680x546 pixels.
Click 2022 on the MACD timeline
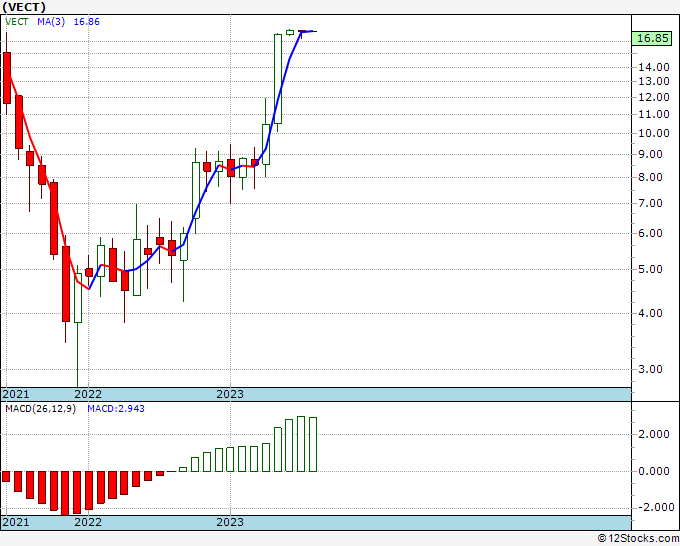point(88,522)
